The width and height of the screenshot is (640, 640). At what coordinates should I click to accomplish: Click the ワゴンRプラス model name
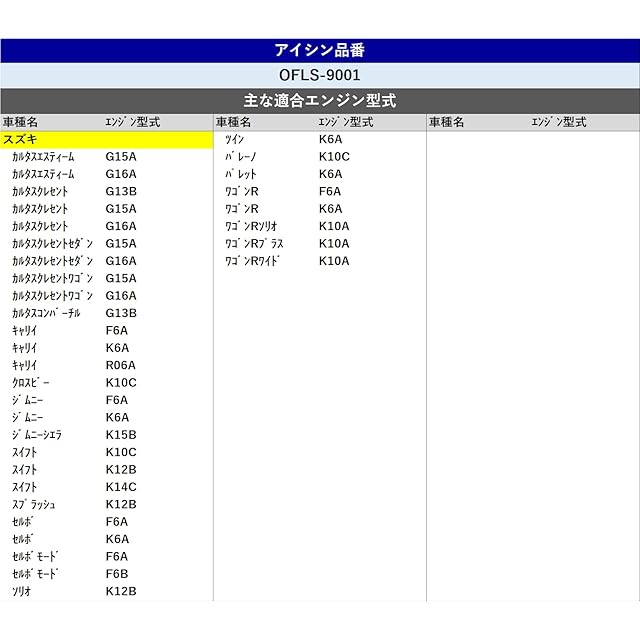coord(255,244)
